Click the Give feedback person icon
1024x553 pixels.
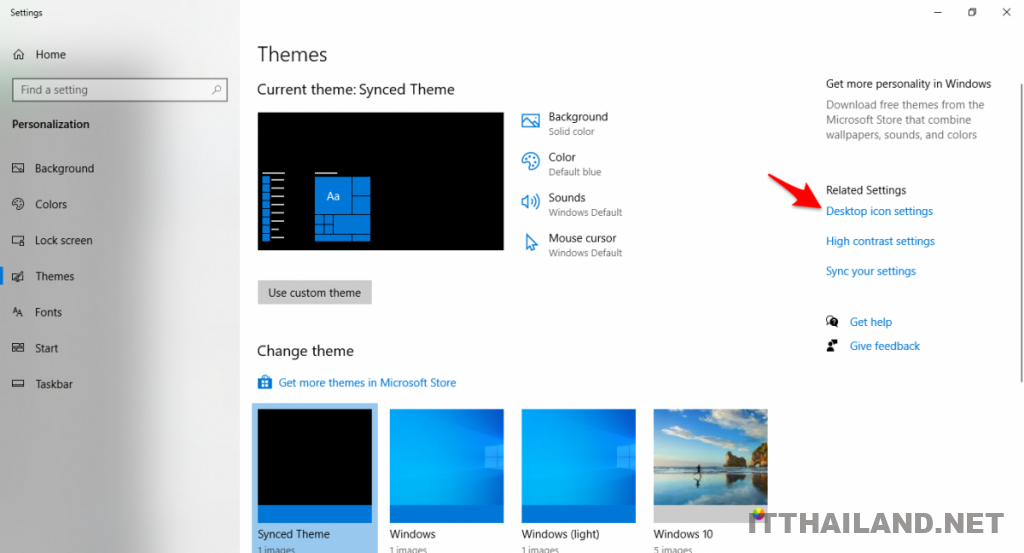(832, 346)
